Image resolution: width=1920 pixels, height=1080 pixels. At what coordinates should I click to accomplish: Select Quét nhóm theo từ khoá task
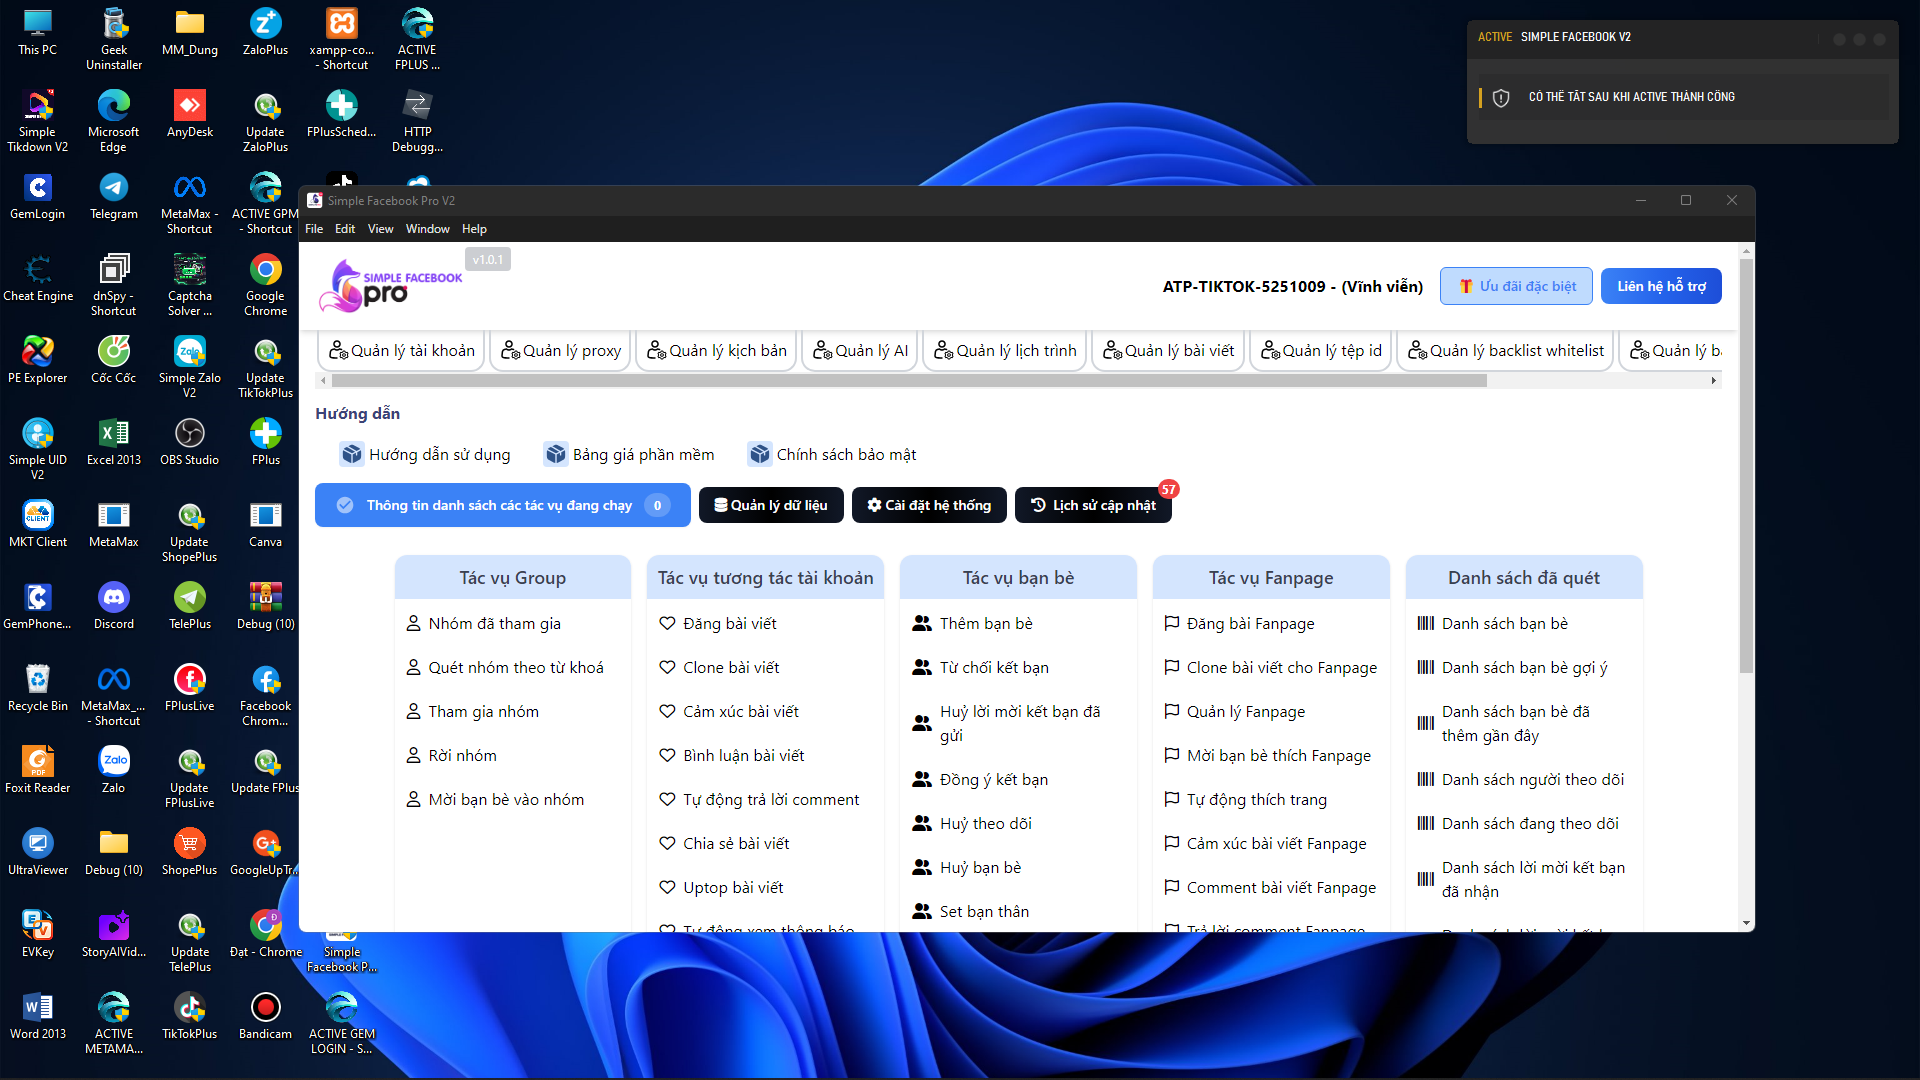pos(505,667)
